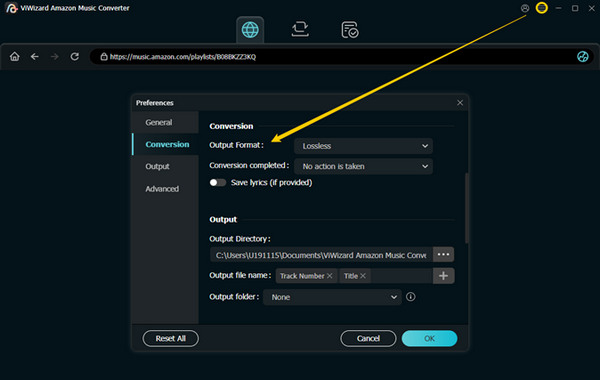Reload the current page
The image size is (600, 380).
75,57
